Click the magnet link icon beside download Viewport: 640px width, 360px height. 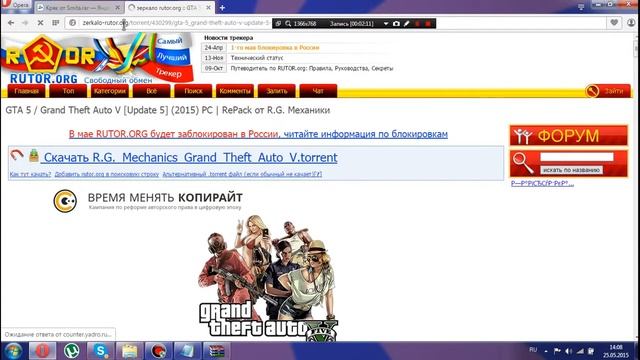[17, 155]
